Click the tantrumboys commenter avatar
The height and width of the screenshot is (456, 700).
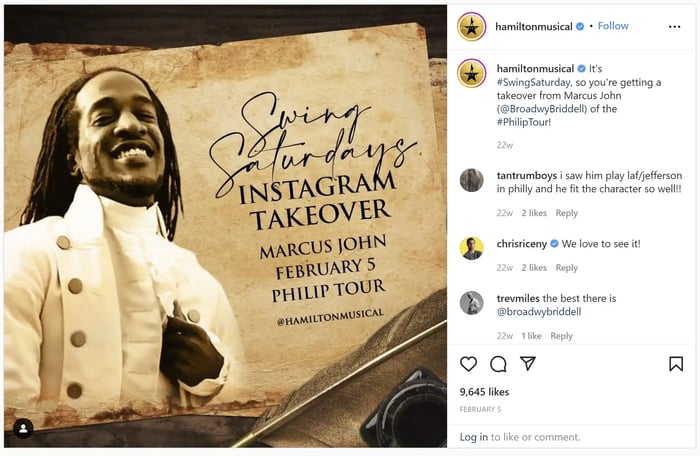click(x=471, y=180)
